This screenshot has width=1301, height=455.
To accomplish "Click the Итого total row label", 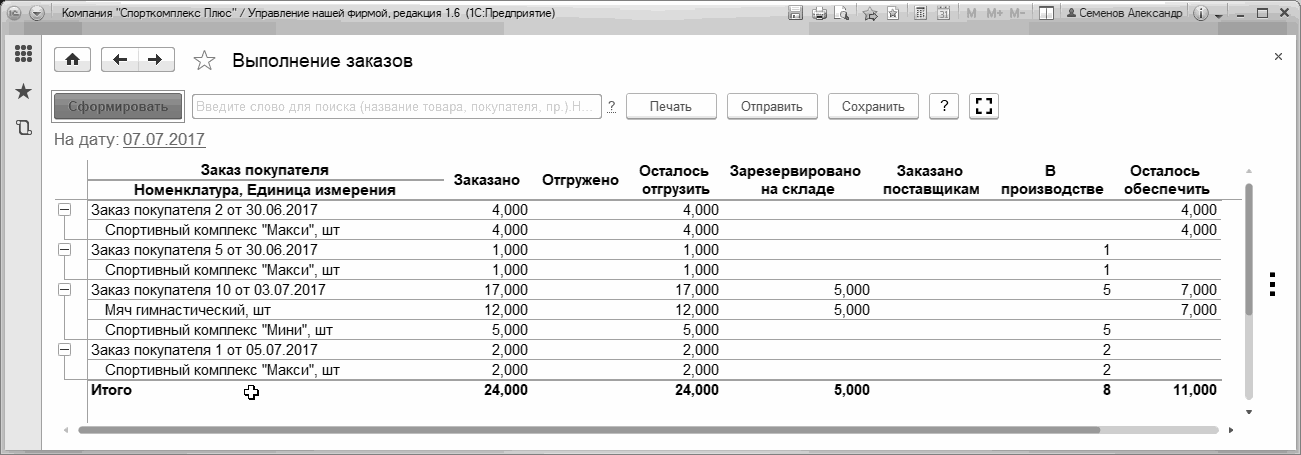I will [111, 390].
